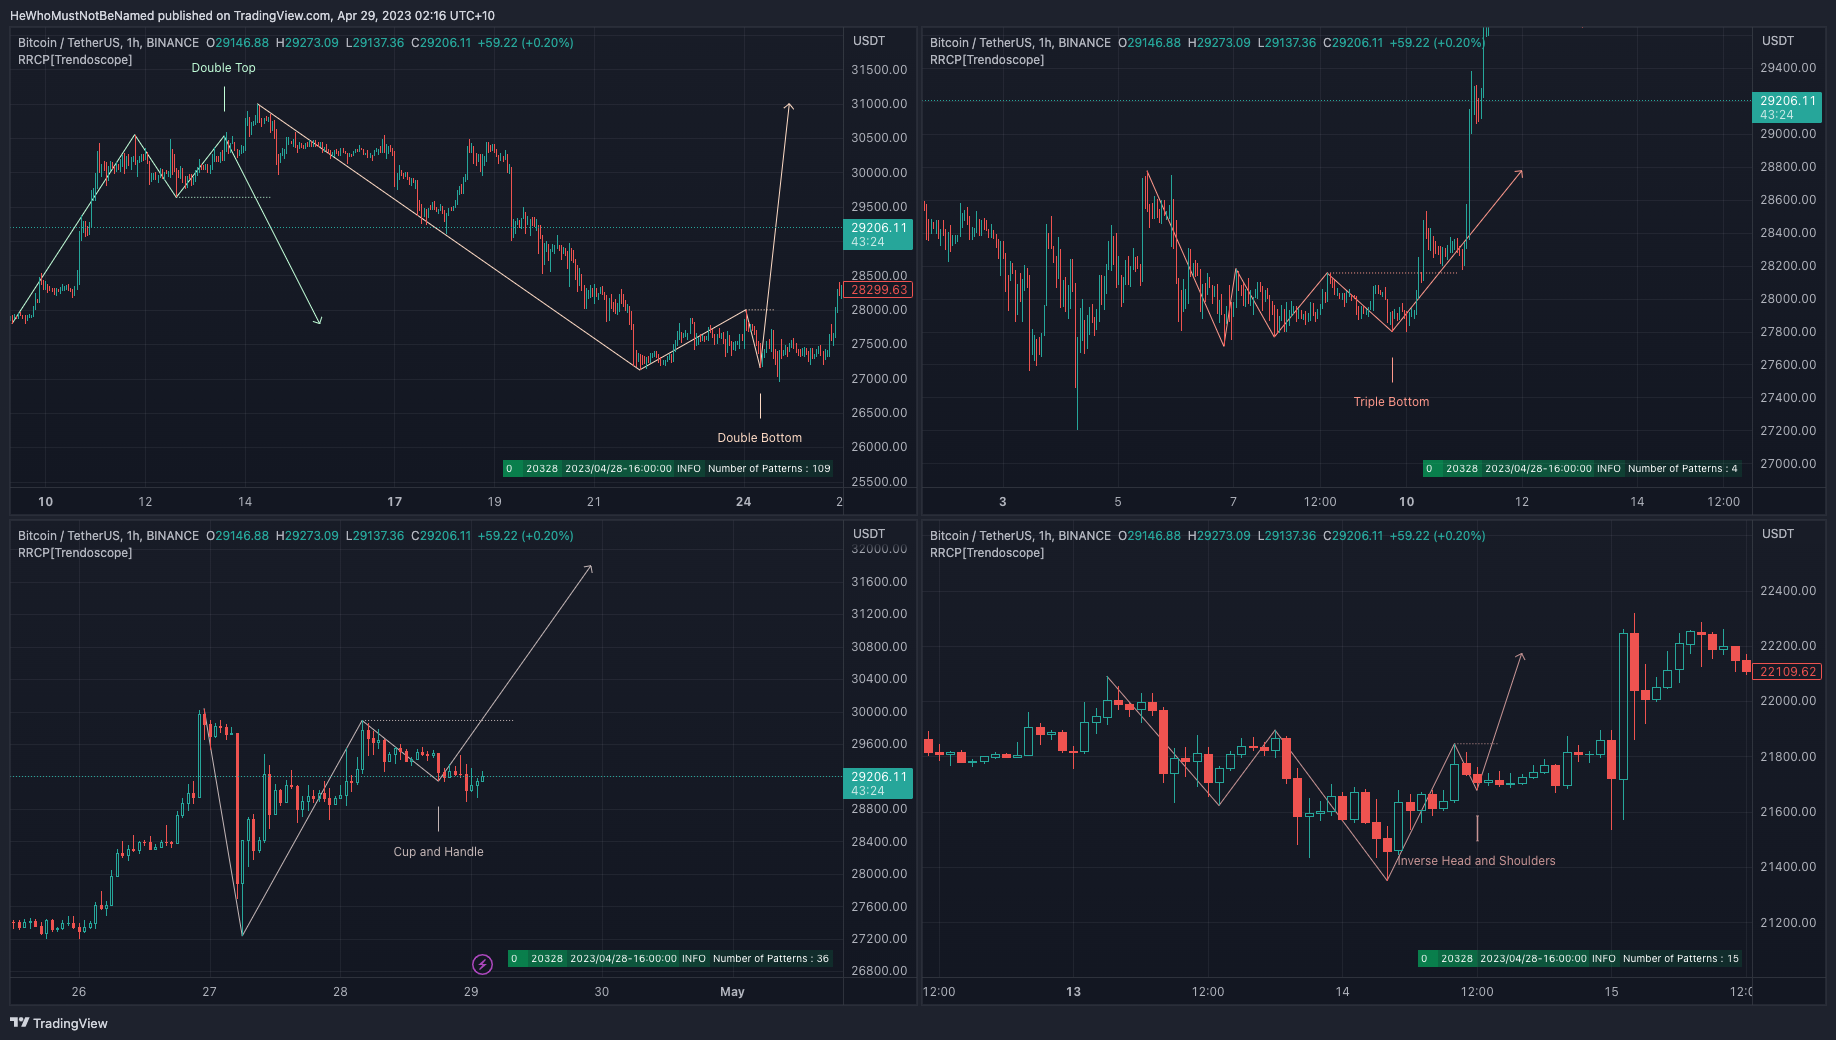Click the 25500.00 price axis value
Viewport: 1836px width, 1040px height.
(879, 482)
